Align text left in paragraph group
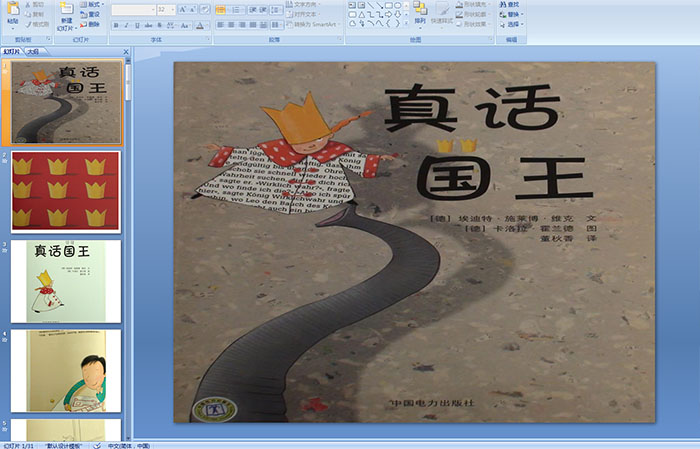This screenshot has width=700, height=449. click(220, 25)
